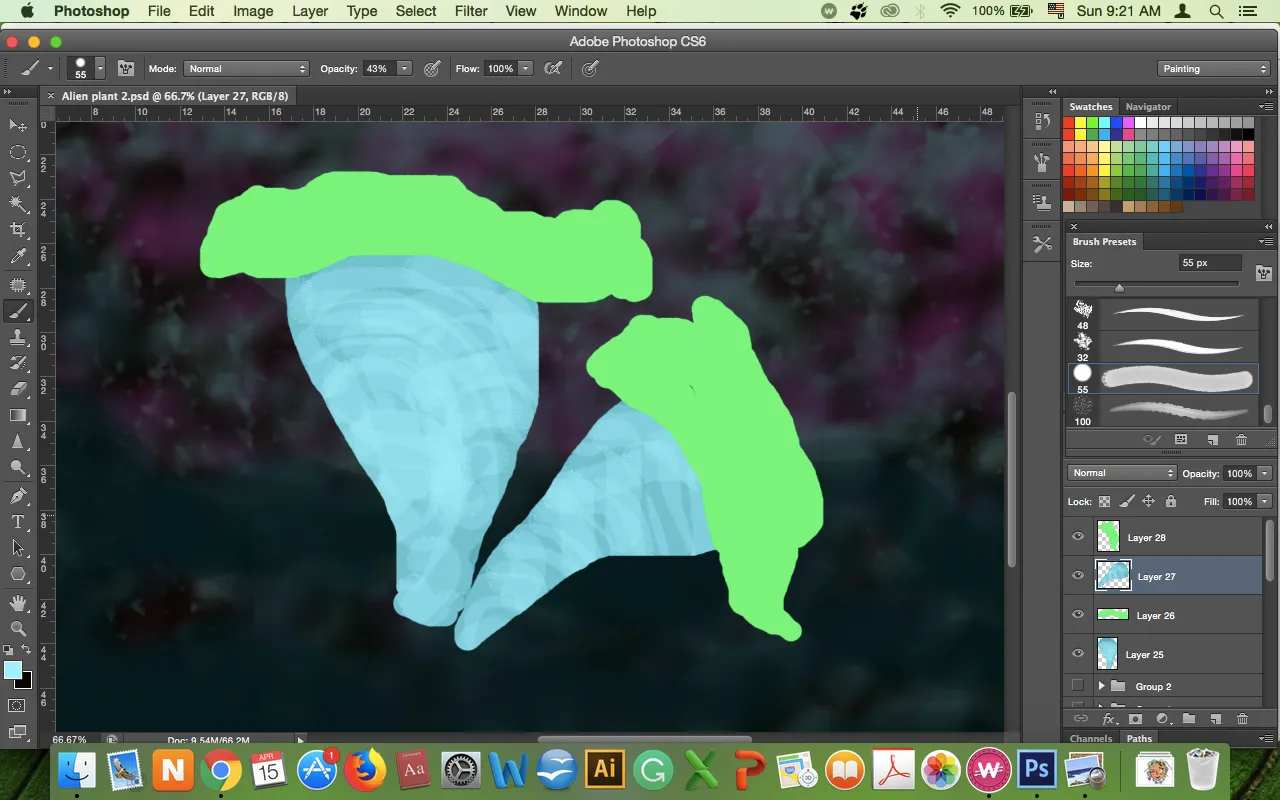The width and height of the screenshot is (1280, 800).
Task: Switch to the Paths tab
Action: 1139,739
